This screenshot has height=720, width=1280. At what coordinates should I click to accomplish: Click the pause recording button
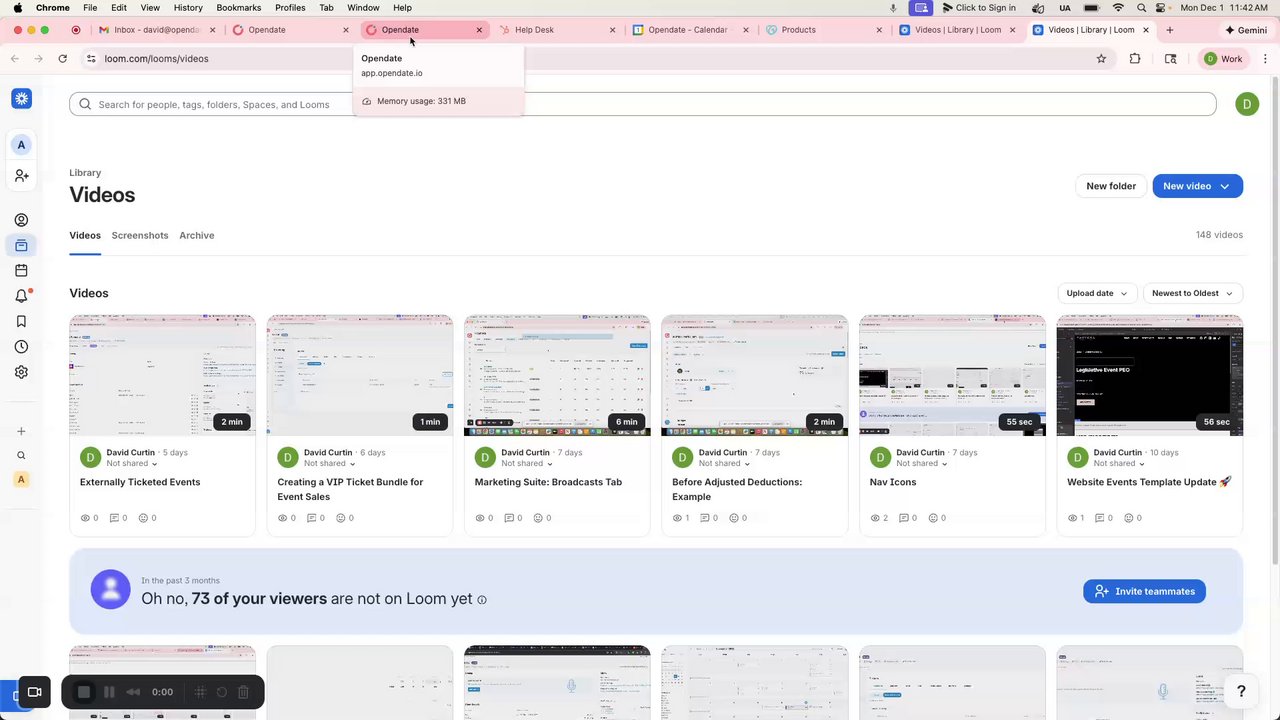109,692
